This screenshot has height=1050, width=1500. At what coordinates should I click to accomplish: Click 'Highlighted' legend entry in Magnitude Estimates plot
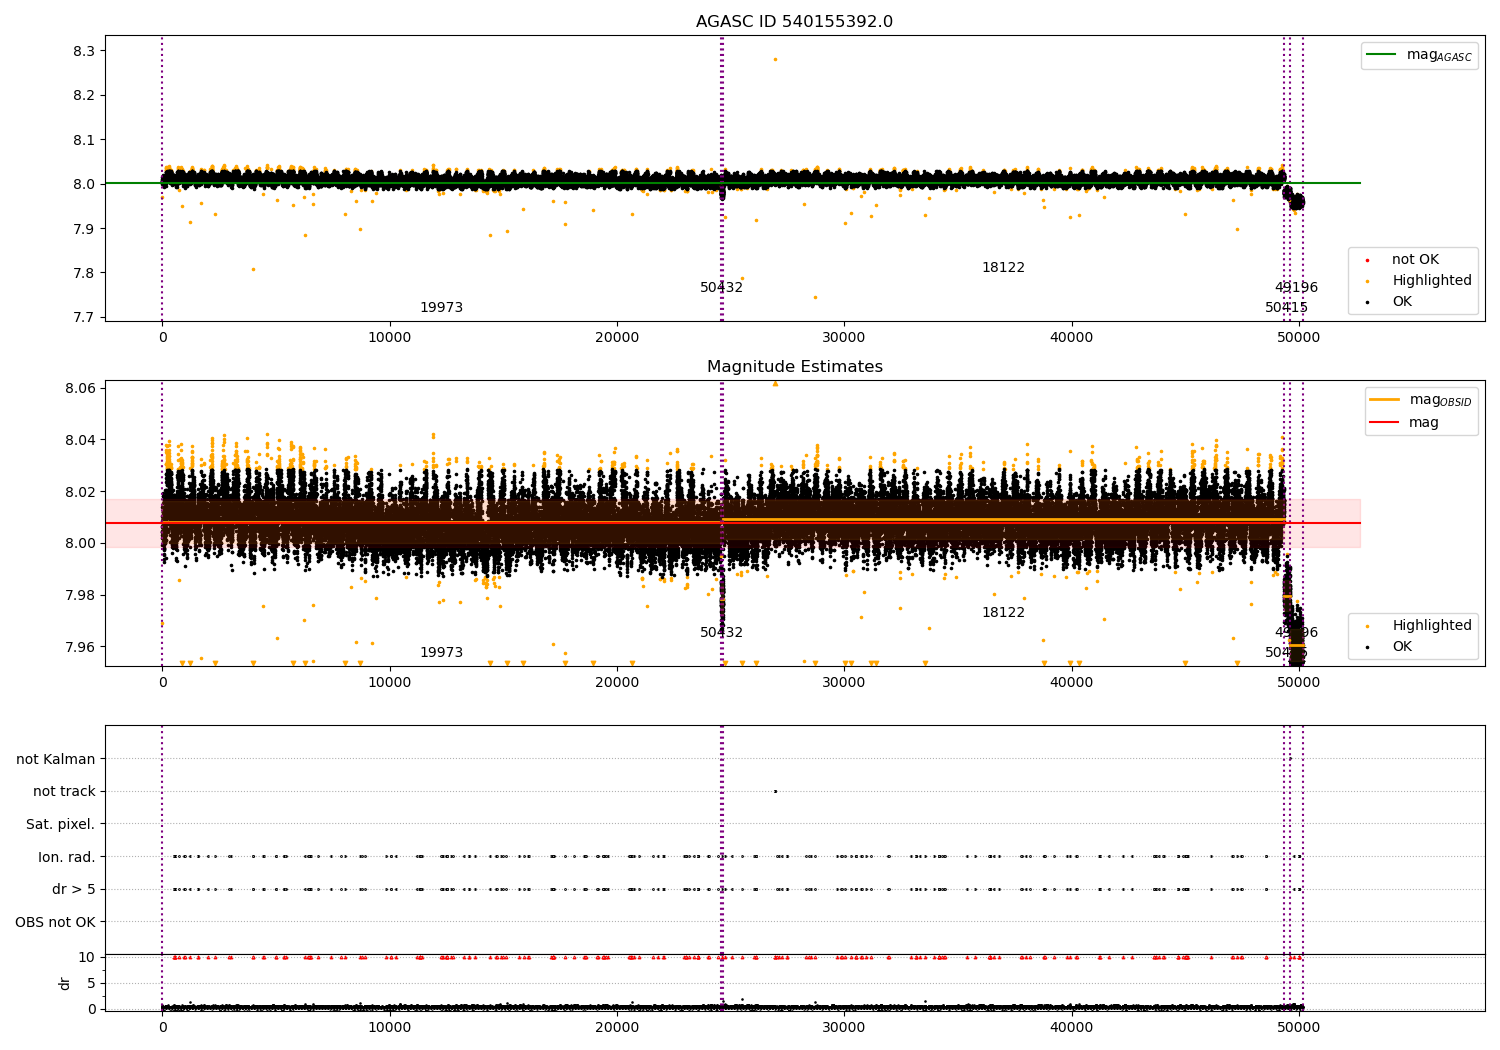click(1431, 626)
